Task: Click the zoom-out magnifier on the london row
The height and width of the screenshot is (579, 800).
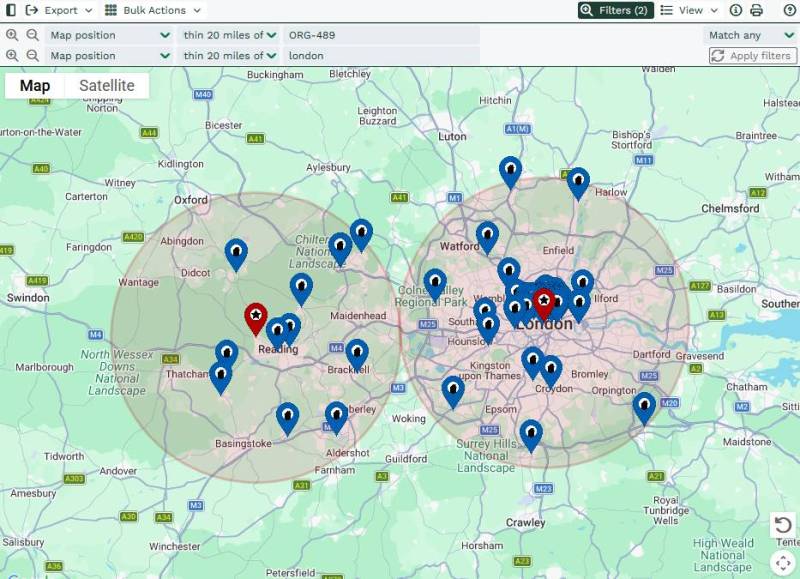Action: coord(32,56)
